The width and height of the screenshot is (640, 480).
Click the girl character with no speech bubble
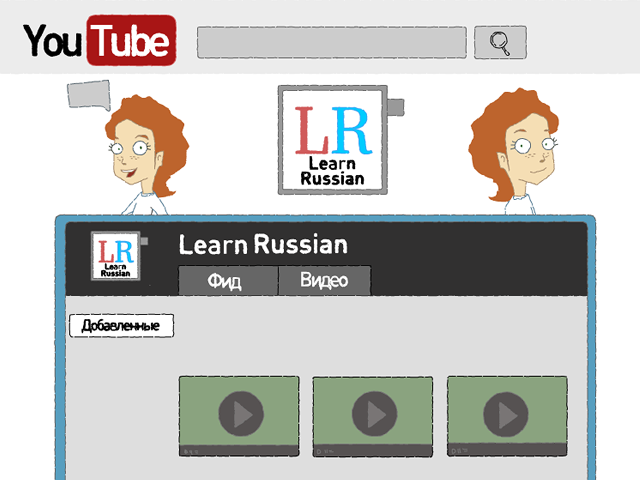point(514,151)
